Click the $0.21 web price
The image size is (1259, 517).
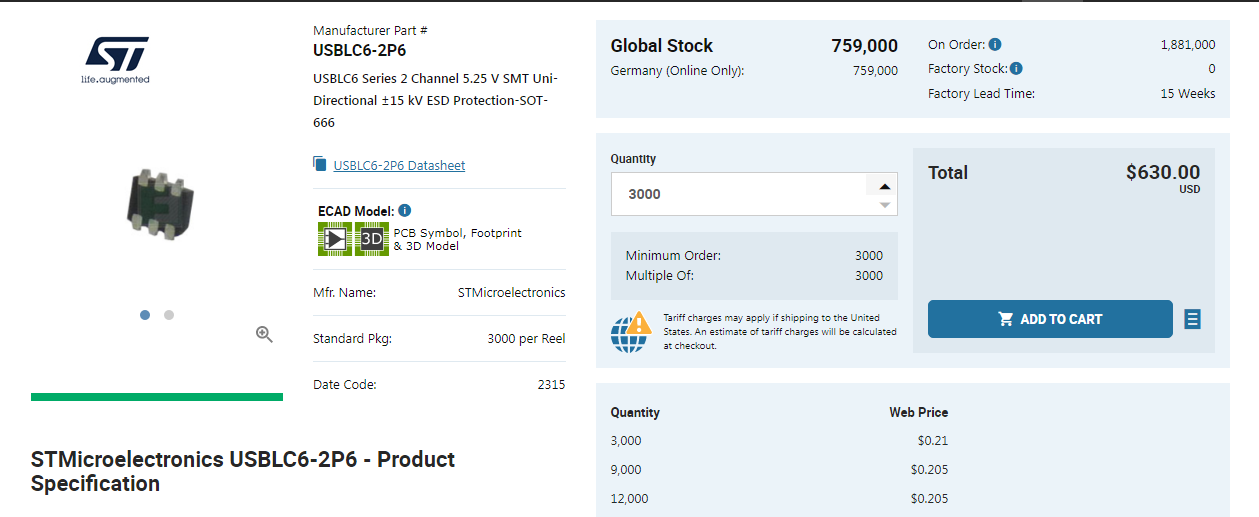click(933, 441)
